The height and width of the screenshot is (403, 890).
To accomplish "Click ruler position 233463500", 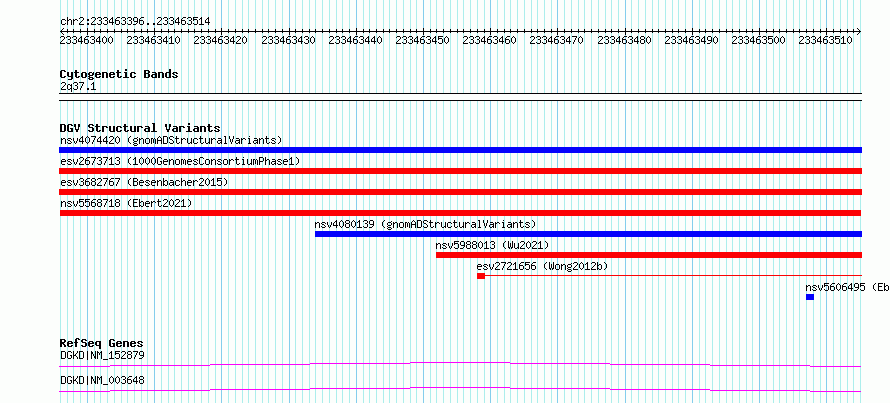I will pyautogui.click(x=758, y=40).
